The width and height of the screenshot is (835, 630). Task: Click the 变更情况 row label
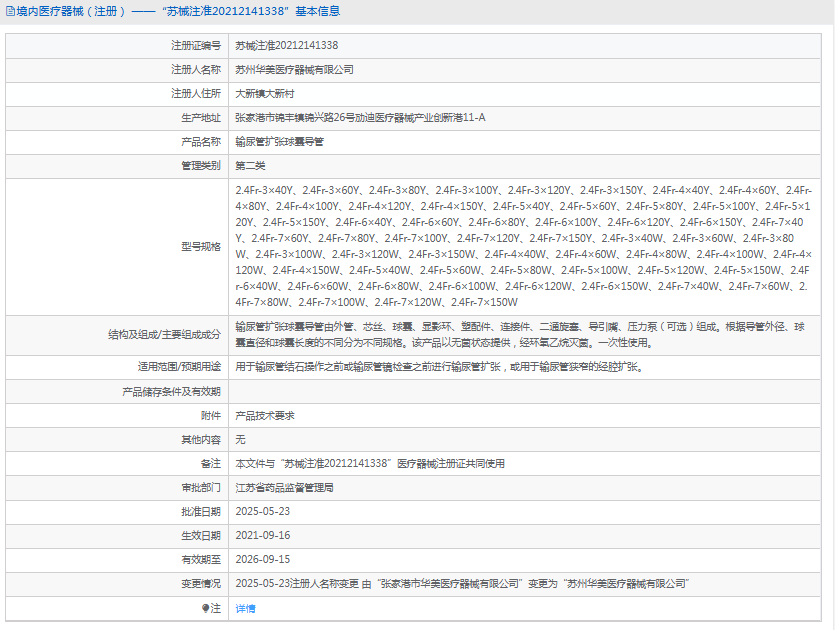click(x=201, y=584)
